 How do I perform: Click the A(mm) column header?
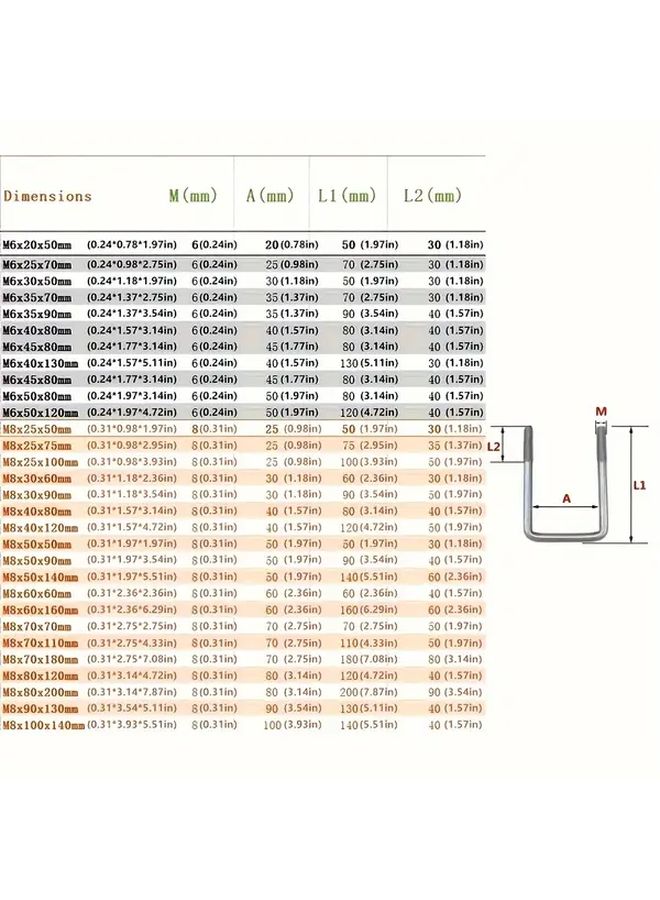tap(270, 196)
